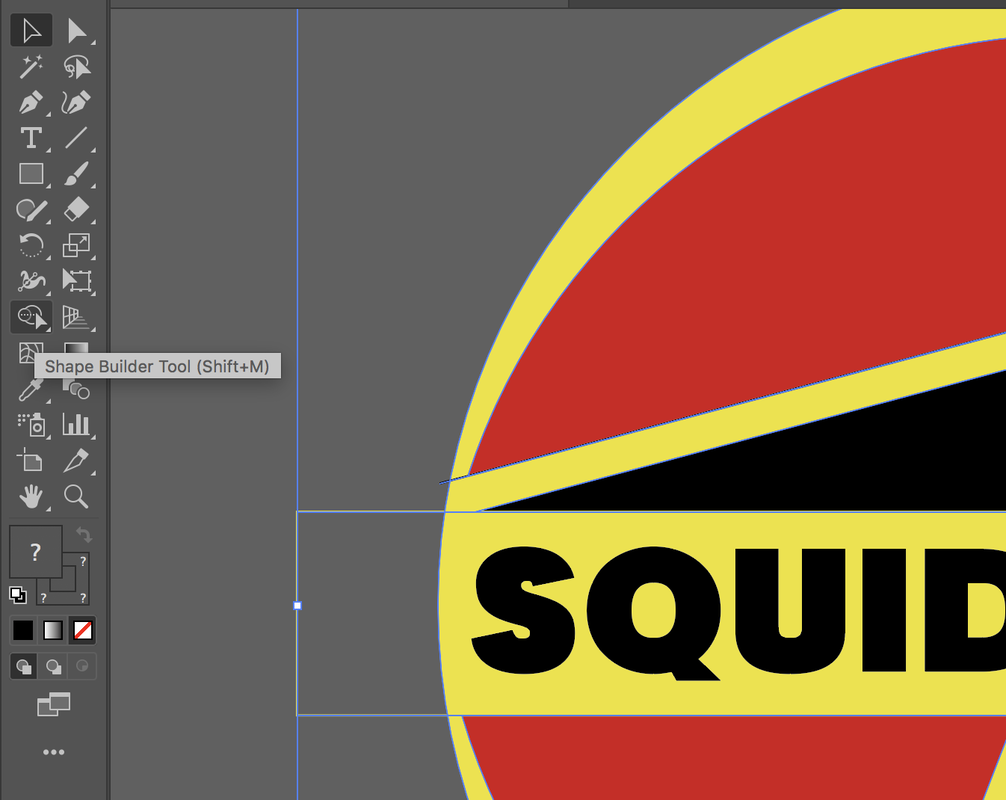Activate the Curvature tool
This screenshot has height=800, width=1006.
(76, 103)
